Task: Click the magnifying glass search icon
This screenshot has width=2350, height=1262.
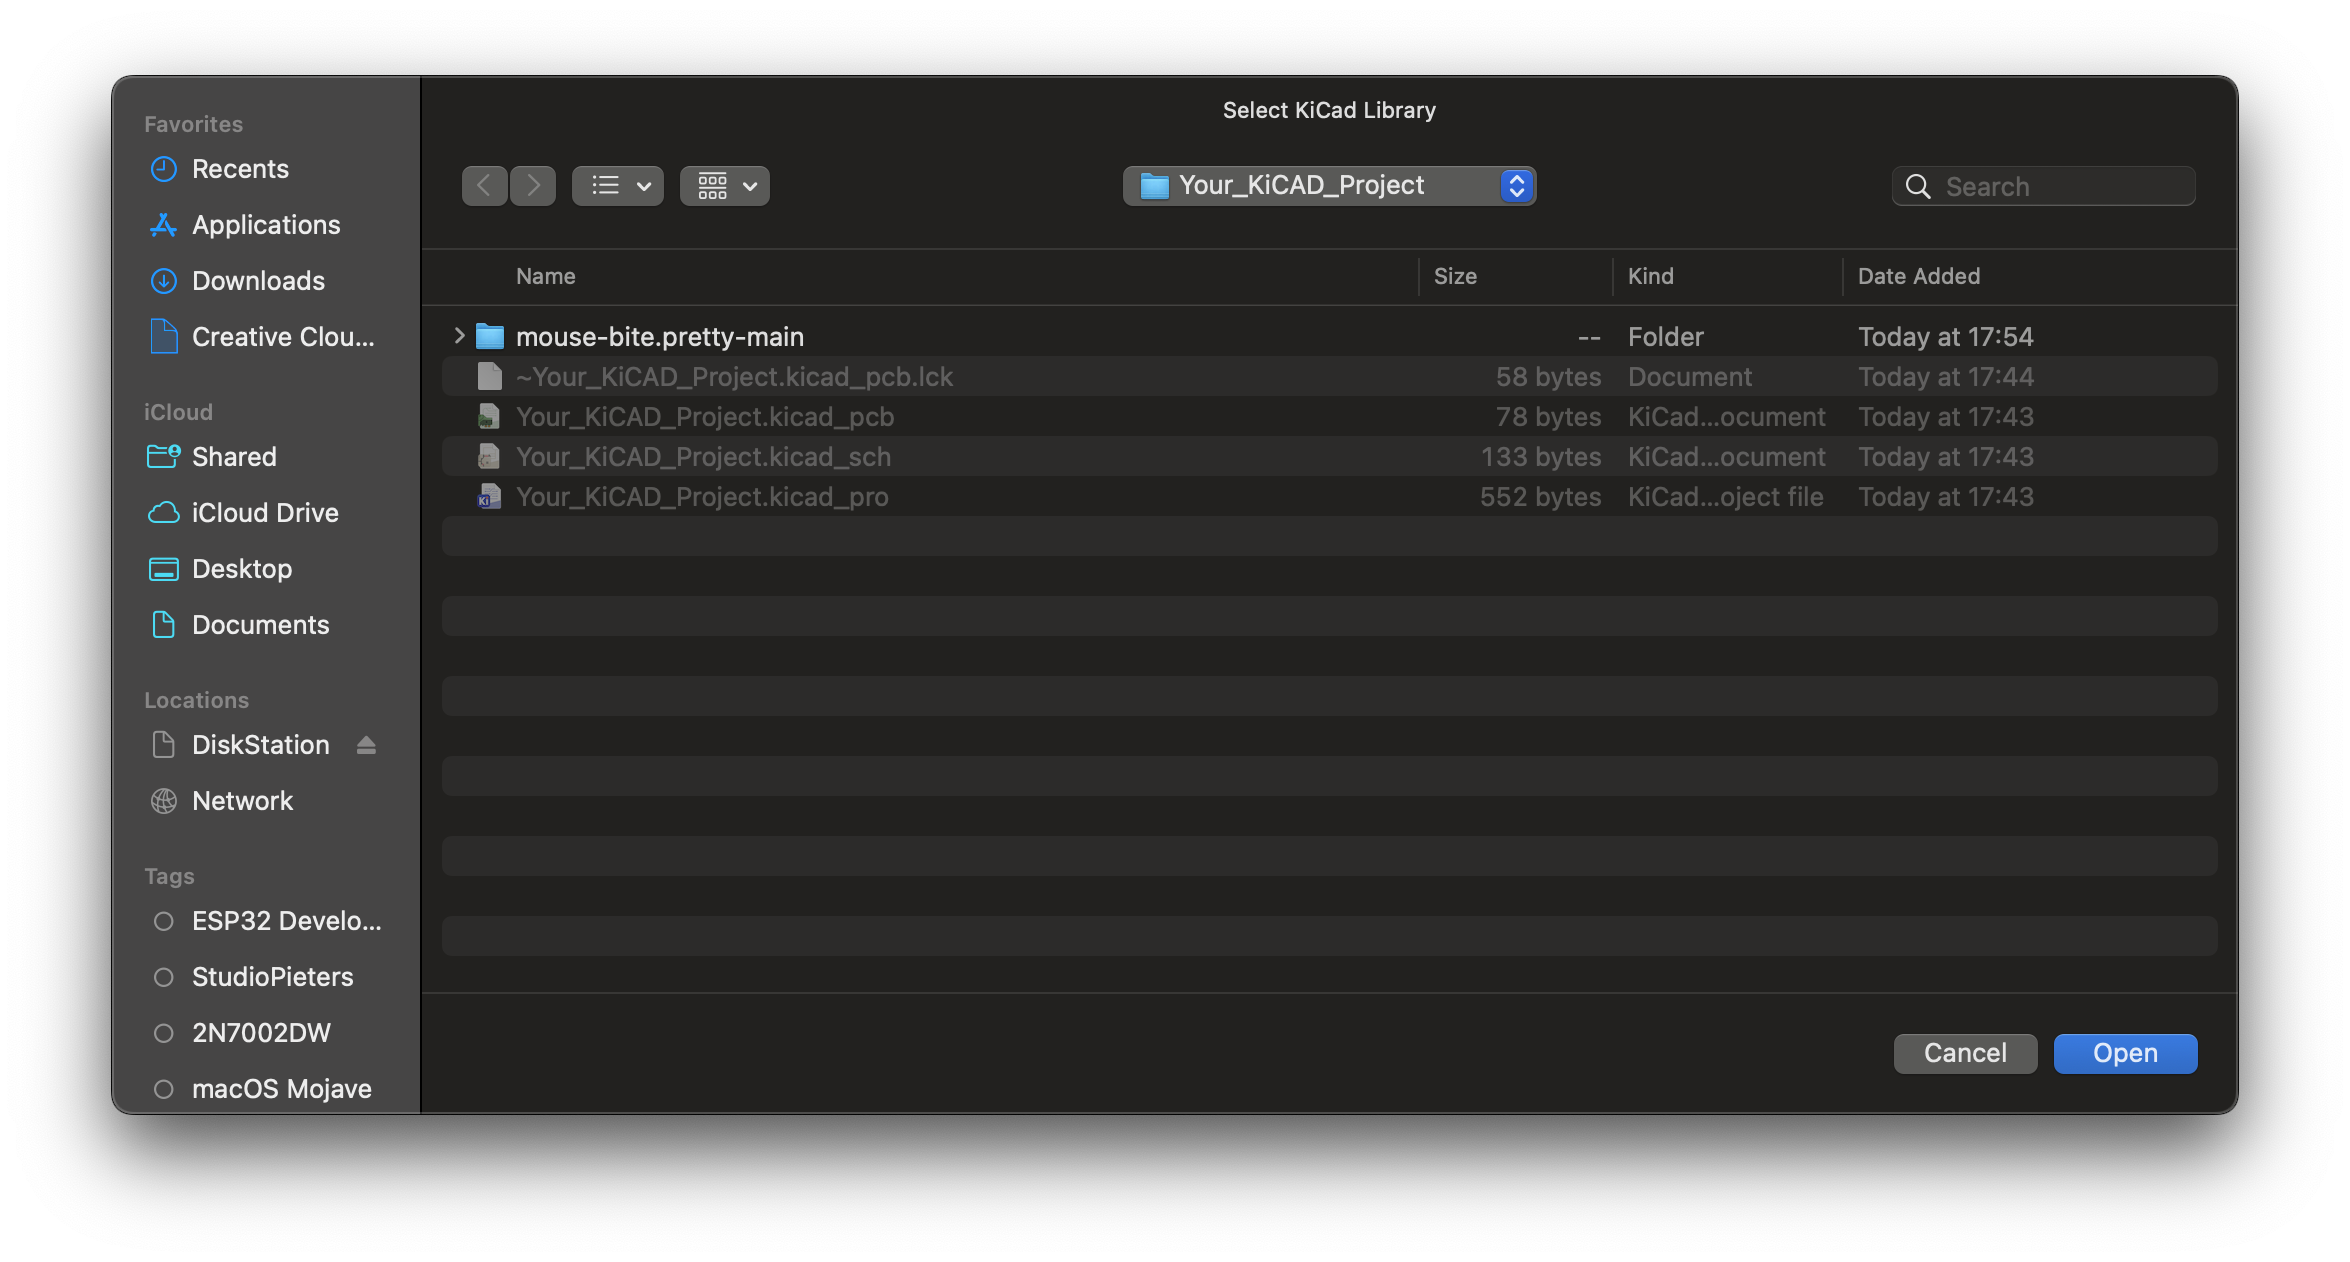Action: tap(1918, 187)
